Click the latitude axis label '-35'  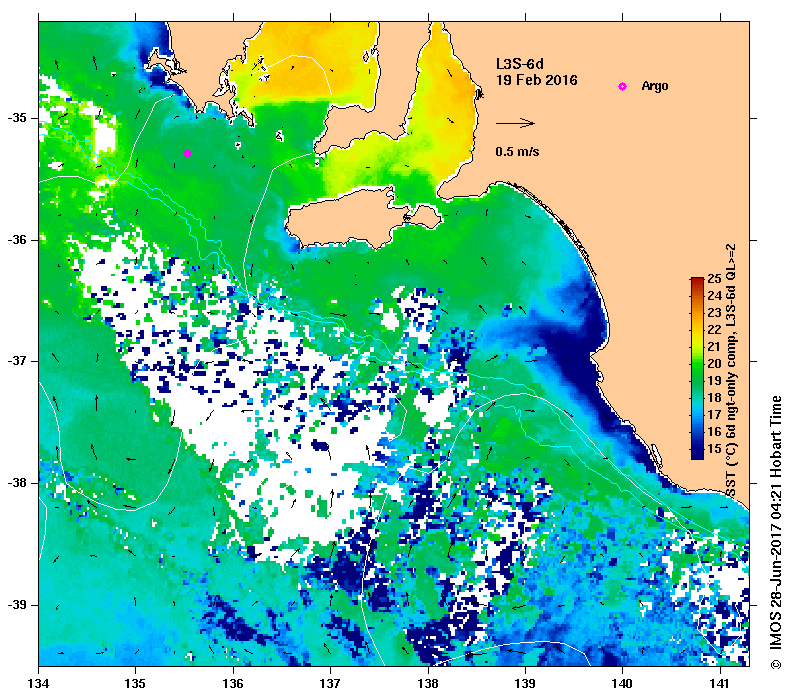[x=17, y=118]
